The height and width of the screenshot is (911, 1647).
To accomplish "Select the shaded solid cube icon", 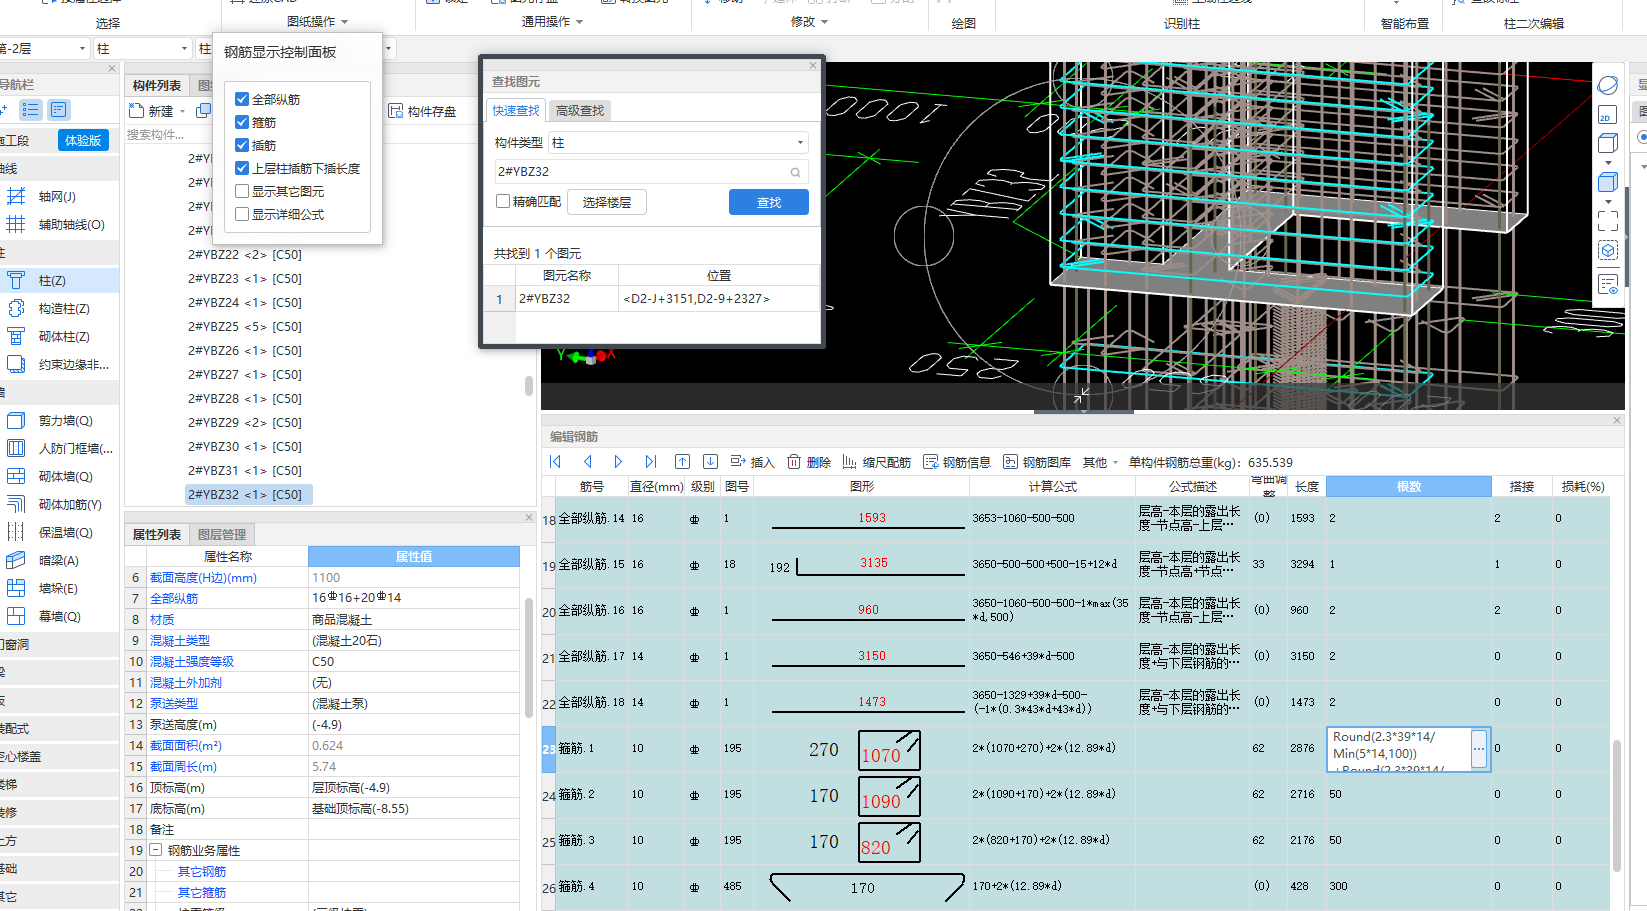I will 1608,182.
